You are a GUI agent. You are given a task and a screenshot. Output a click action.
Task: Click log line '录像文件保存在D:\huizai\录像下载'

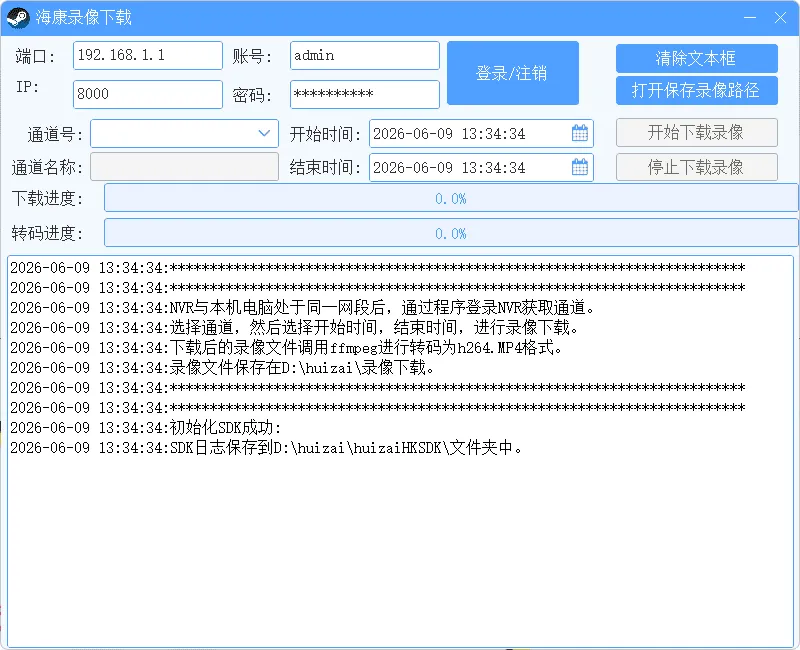point(222,367)
